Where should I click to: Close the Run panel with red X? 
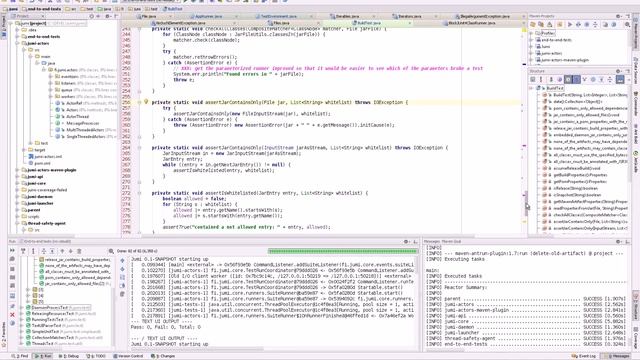tap(12, 315)
